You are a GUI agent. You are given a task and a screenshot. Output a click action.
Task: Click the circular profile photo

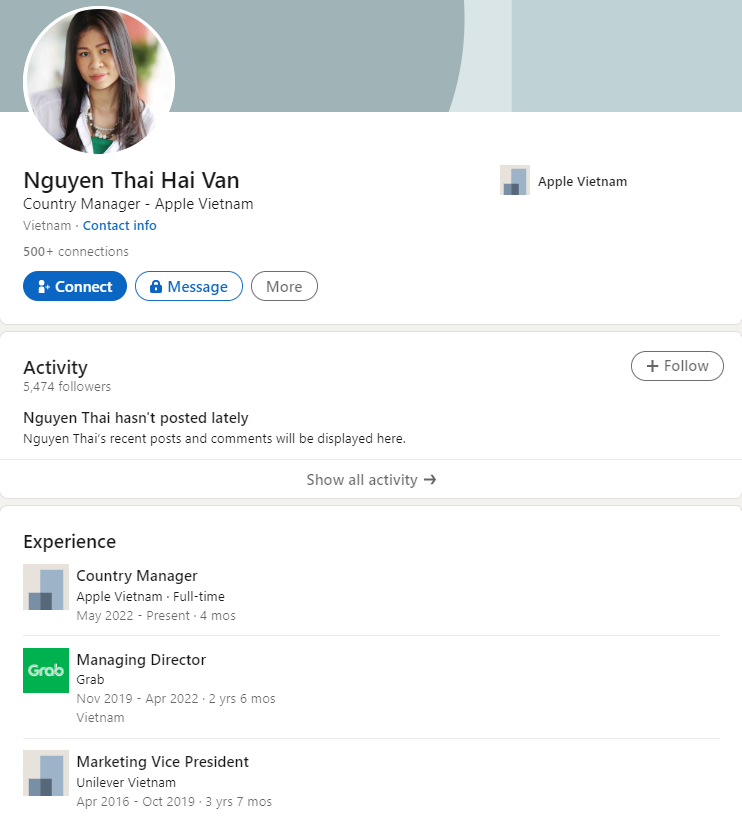click(x=99, y=81)
